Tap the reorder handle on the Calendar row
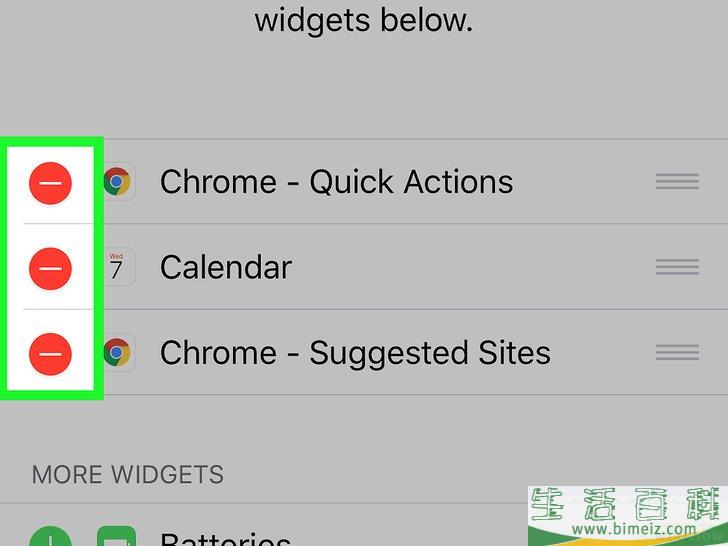The height and width of the screenshot is (546, 728). pyautogui.click(x=677, y=267)
